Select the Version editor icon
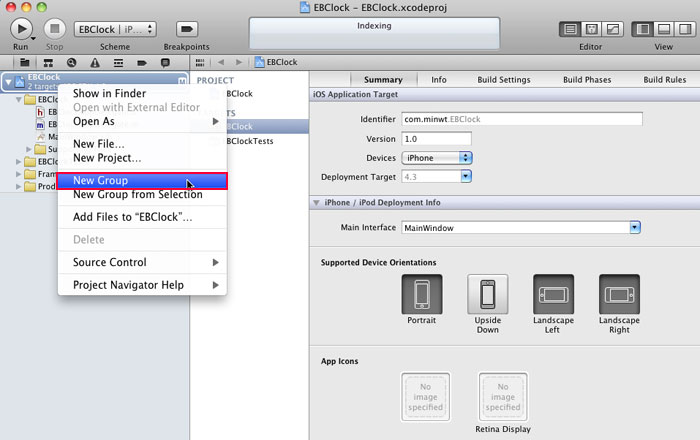This screenshot has width=700, height=440. click(x=612, y=29)
